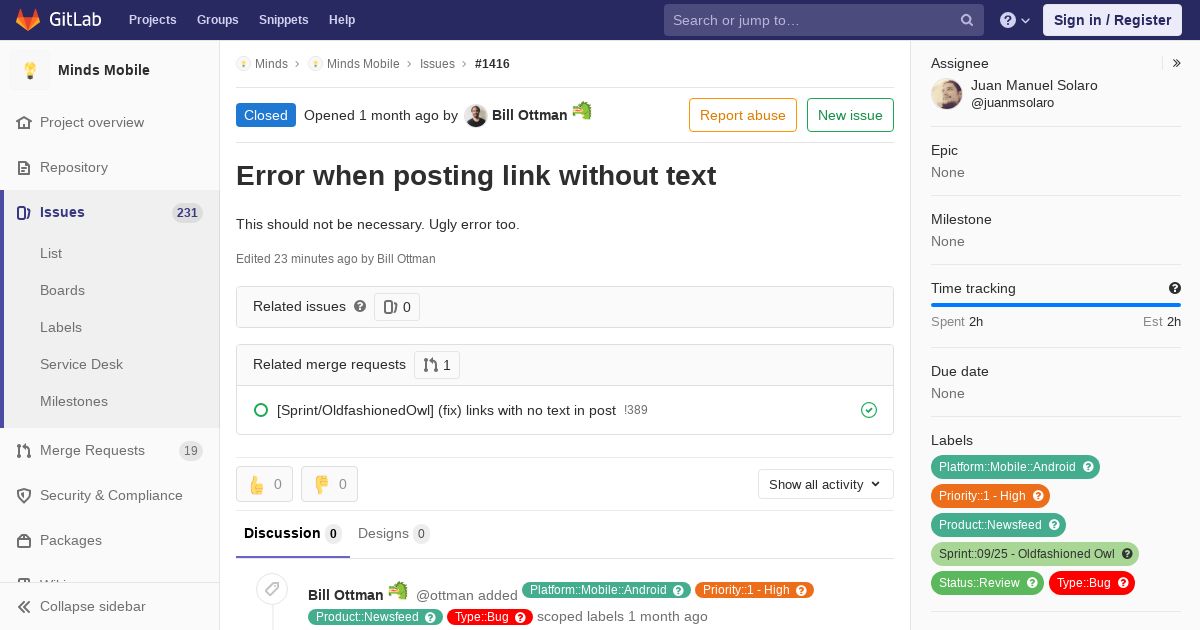The height and width of the screenshot is (630, 1200).
Task: Click help icon on Platform::Mobile::Android sidebar label
Action: click(1088, 467)
